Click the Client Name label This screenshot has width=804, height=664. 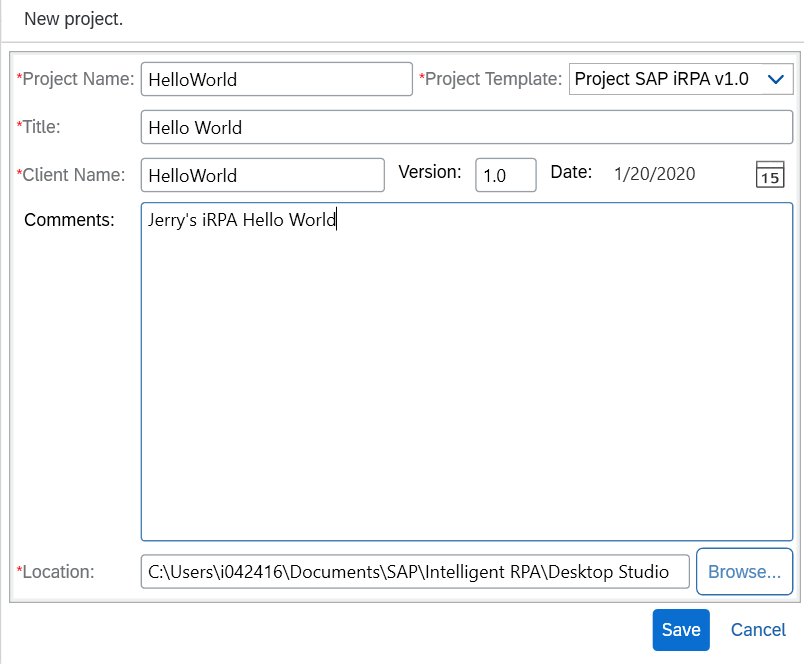click(x=73, y=175)
